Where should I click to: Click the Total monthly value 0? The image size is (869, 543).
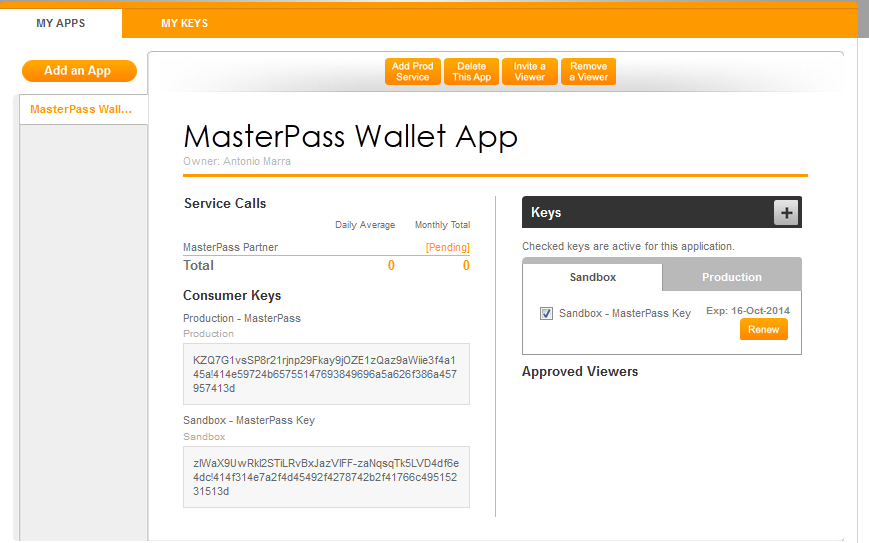click(466, 266)
